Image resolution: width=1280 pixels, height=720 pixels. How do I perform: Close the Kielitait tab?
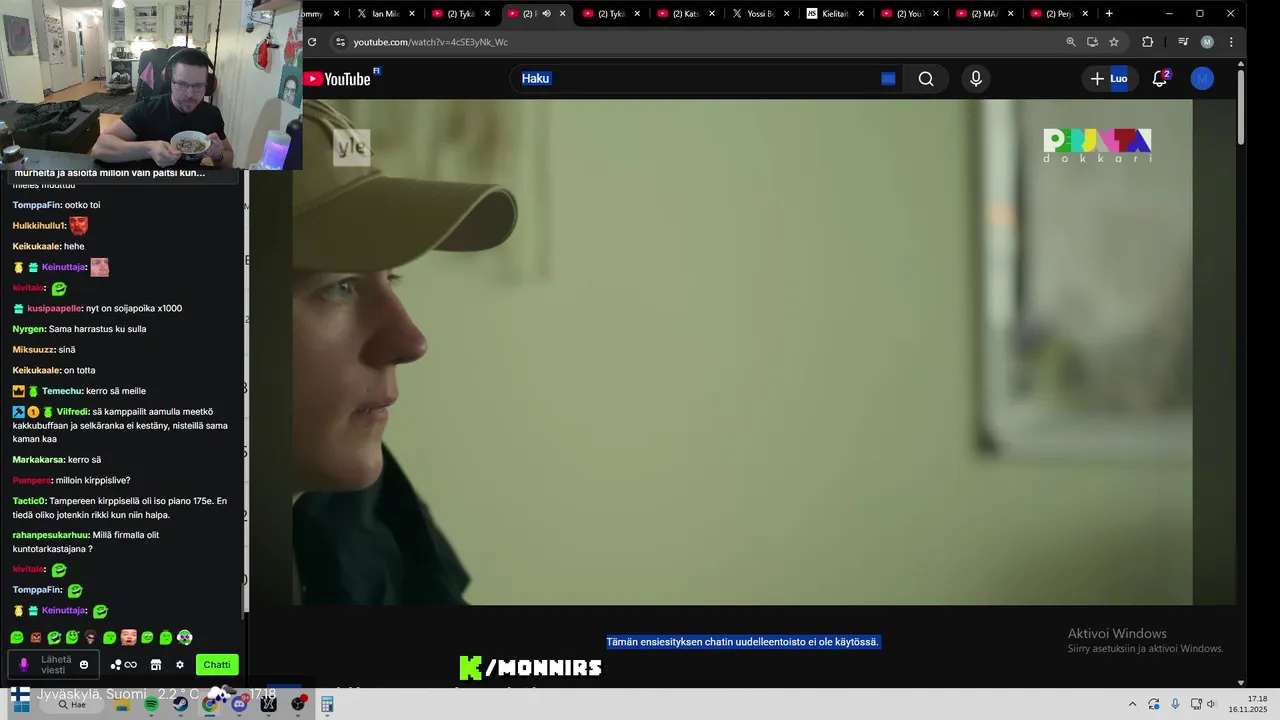(x=861, y=14)
